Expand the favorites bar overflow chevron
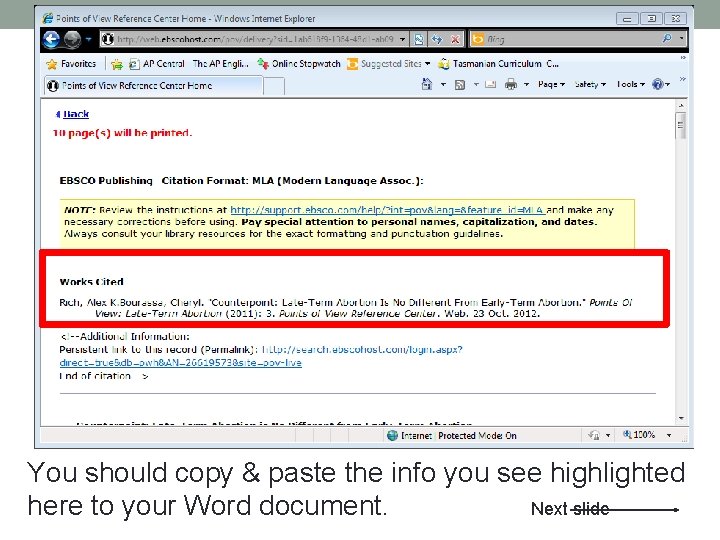This screenshot has width=720, height=540. pos(683,58)
